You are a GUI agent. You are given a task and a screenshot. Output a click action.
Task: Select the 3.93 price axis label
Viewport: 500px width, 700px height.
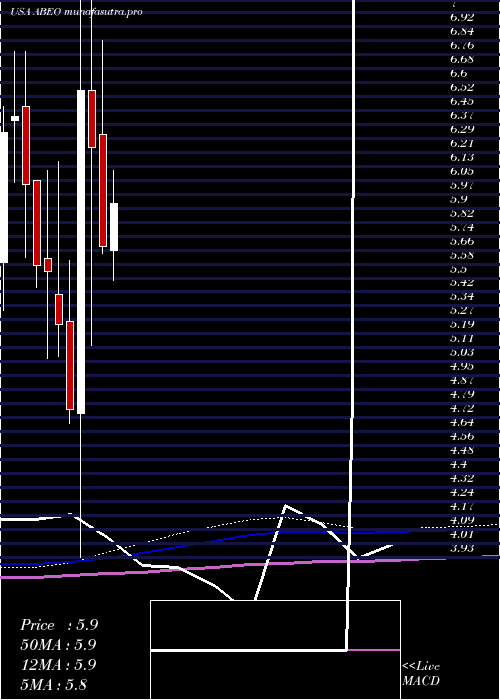pyautogui.click(x=462, y=548)
